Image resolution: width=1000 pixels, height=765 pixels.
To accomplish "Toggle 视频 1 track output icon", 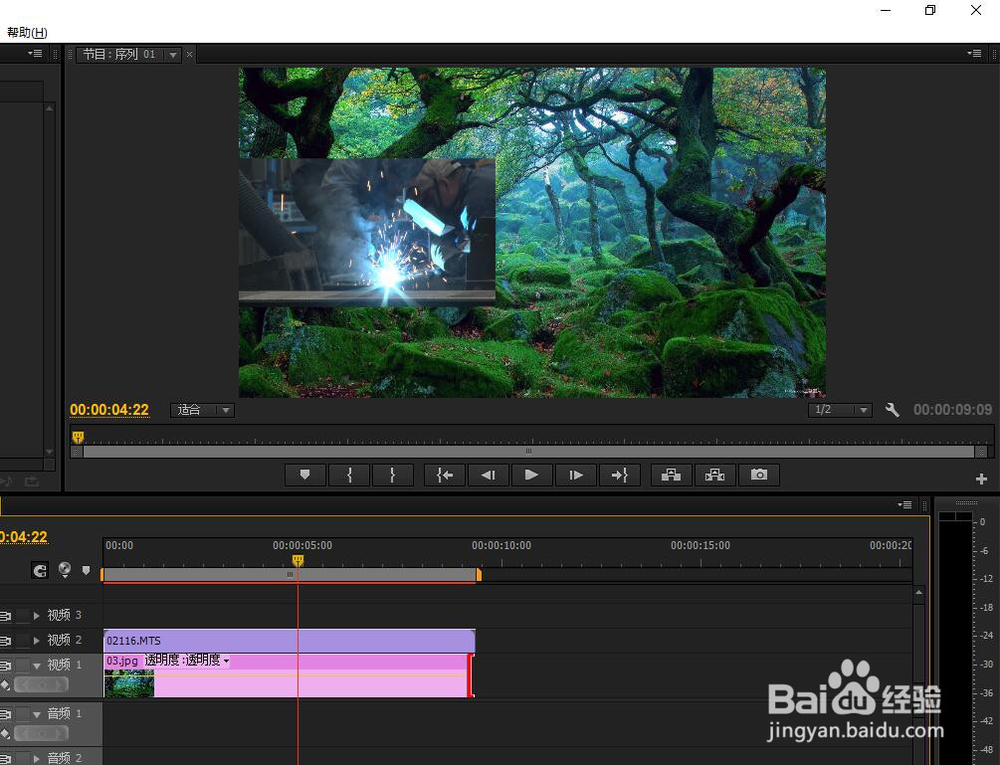I will (5, 666).
